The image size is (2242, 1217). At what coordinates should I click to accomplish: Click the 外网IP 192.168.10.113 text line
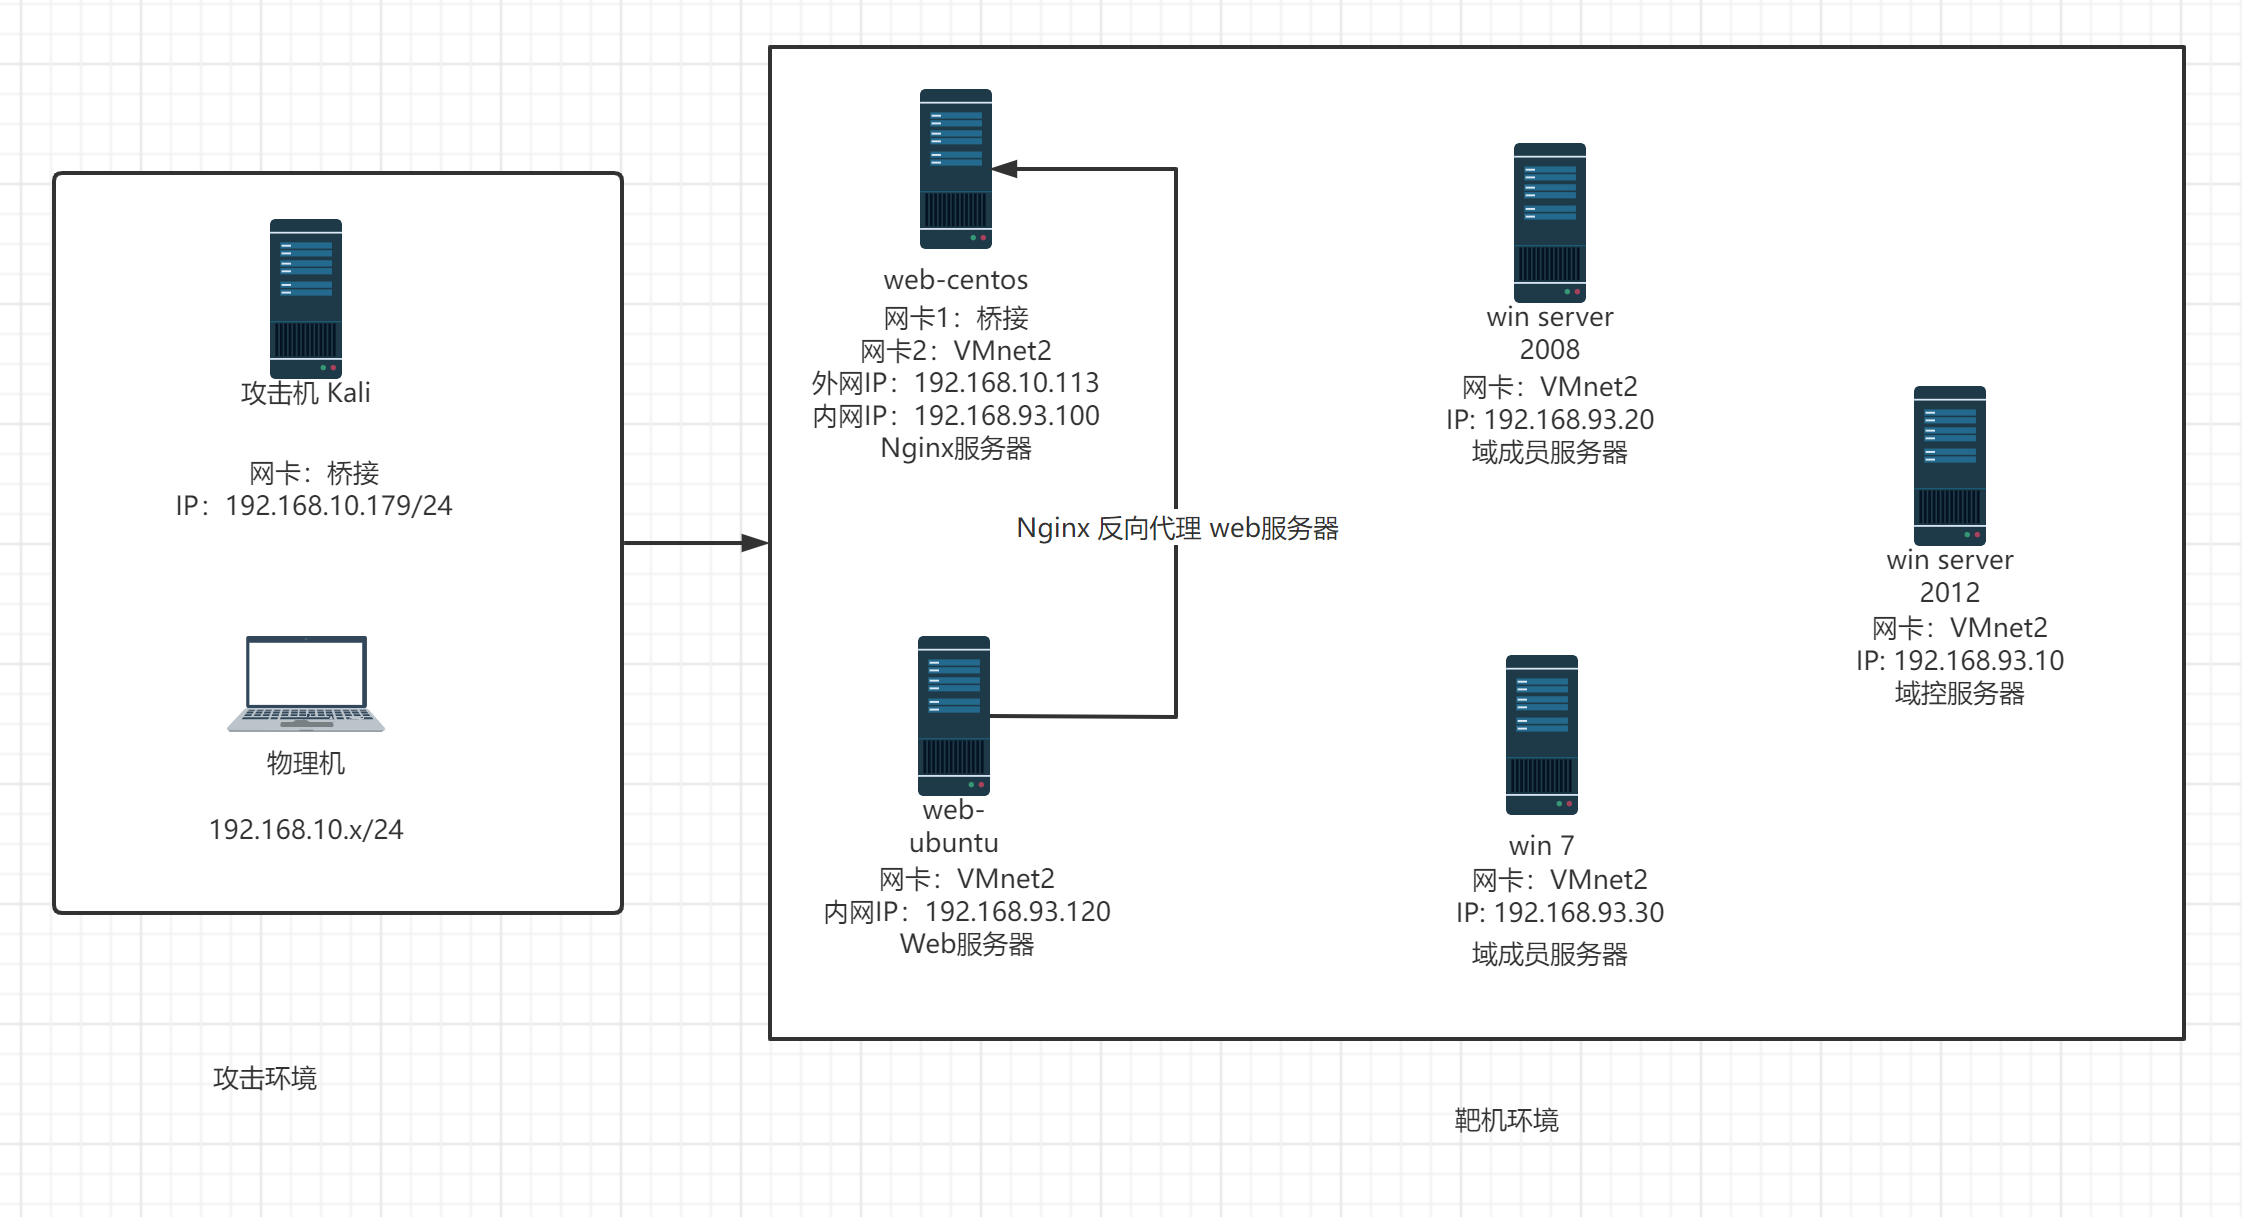tap(955, 383)
